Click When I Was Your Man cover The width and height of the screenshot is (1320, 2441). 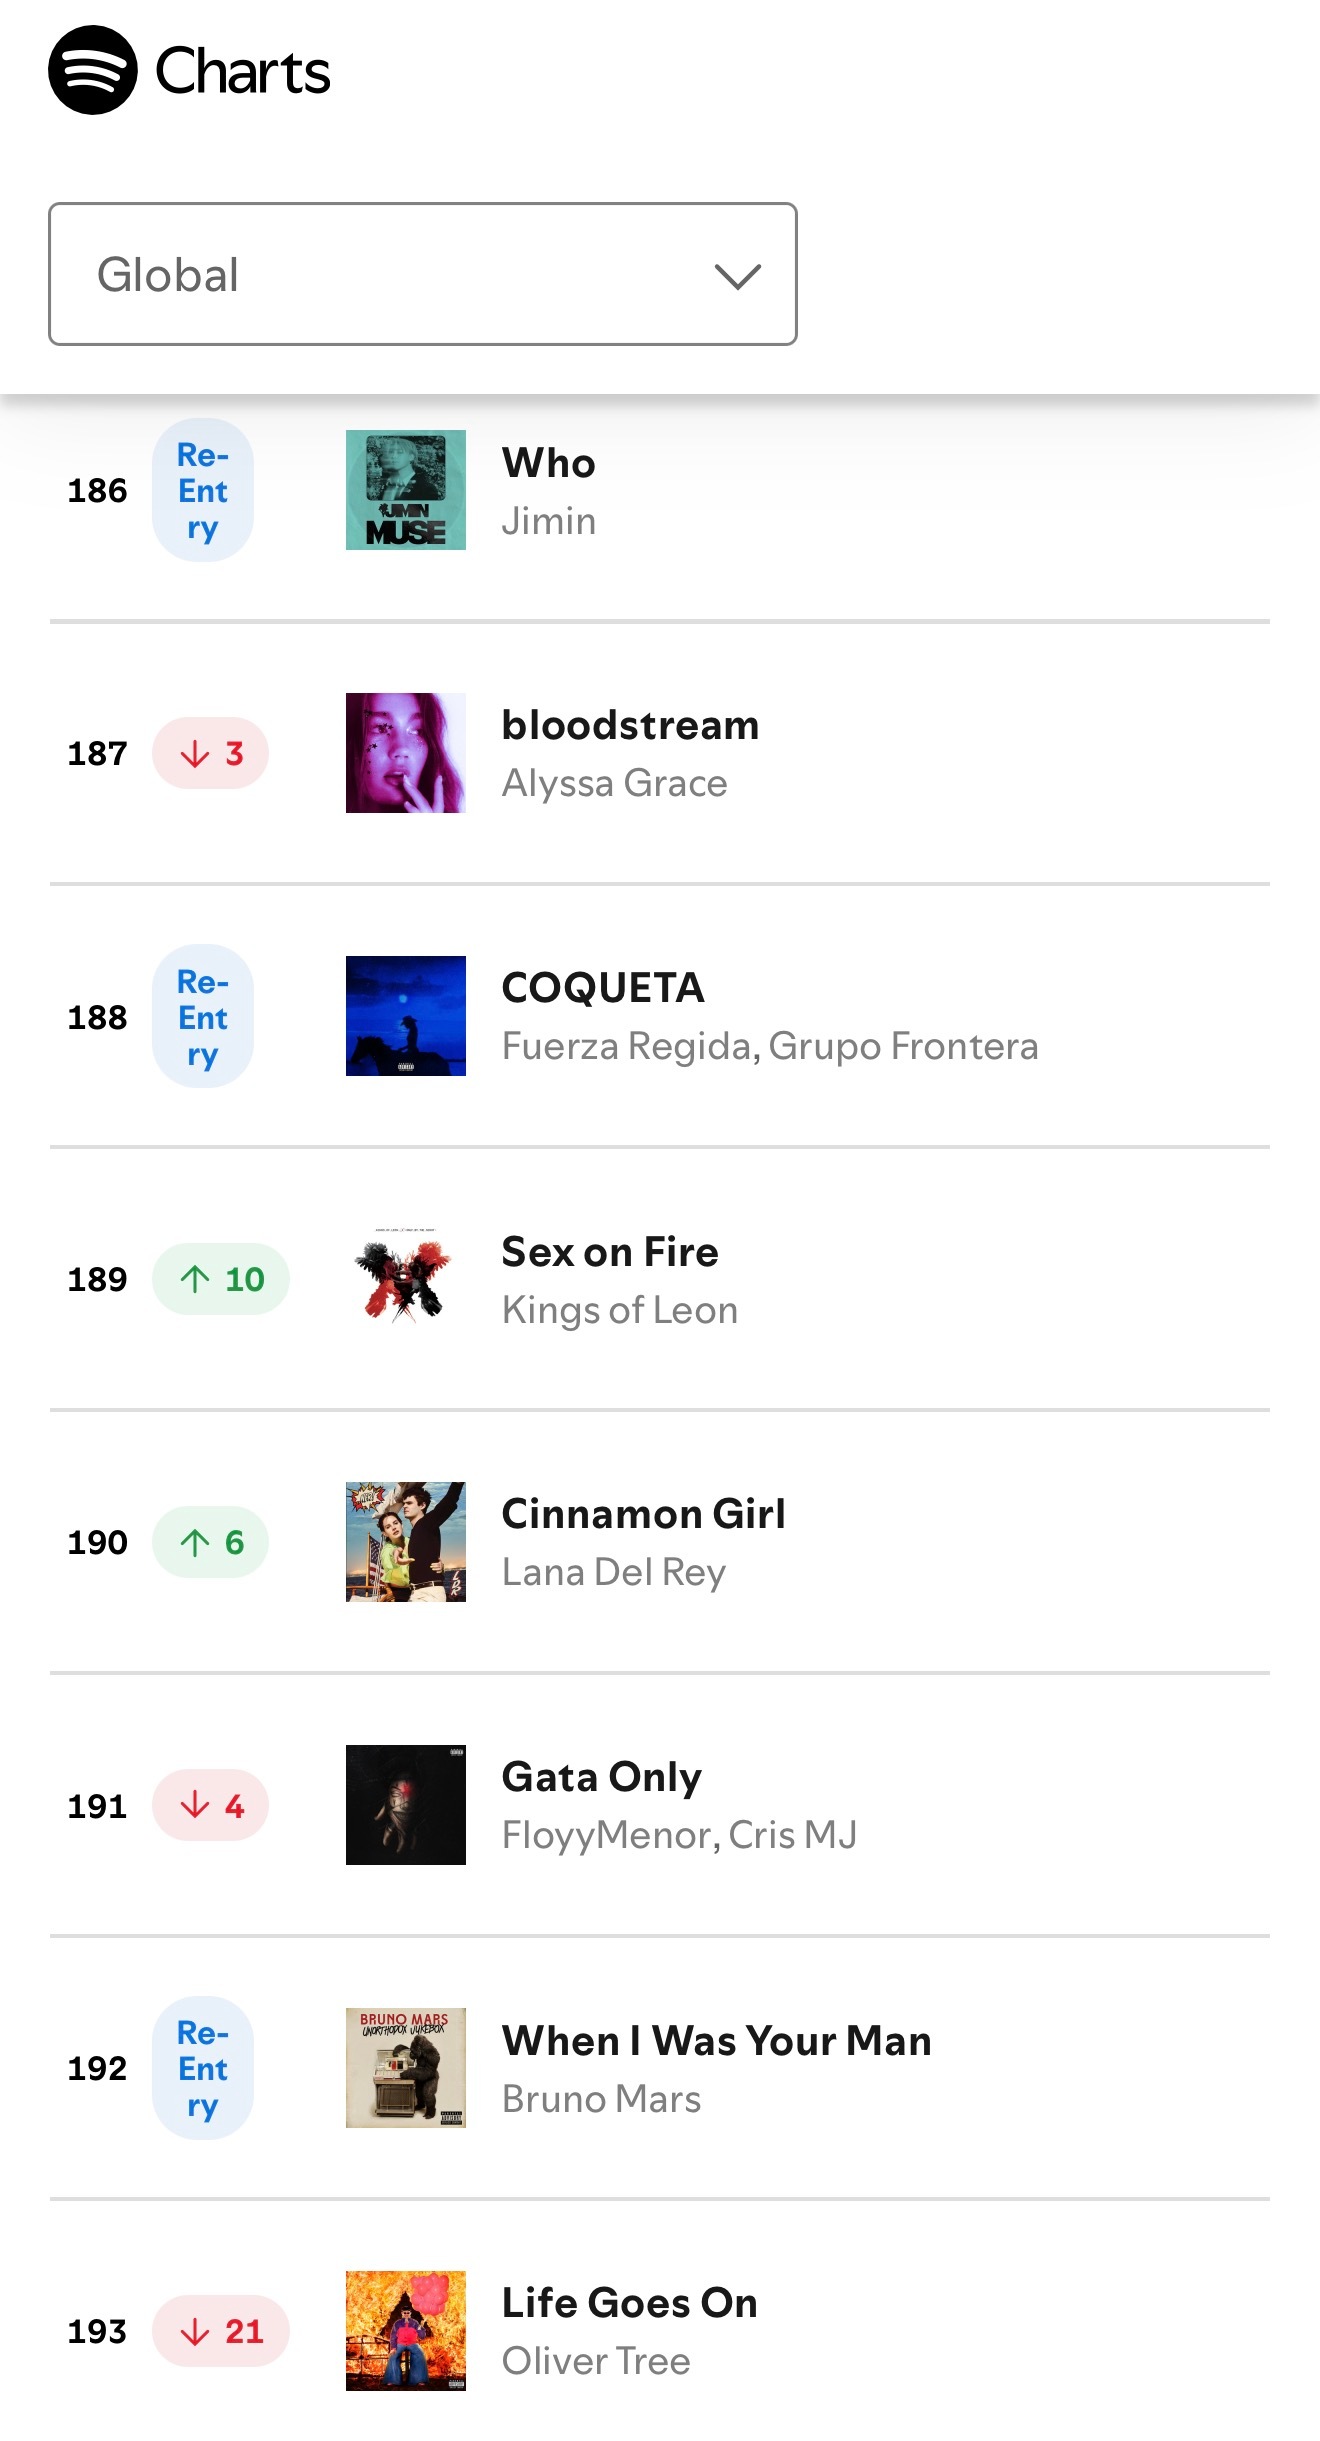point(406,2068)
